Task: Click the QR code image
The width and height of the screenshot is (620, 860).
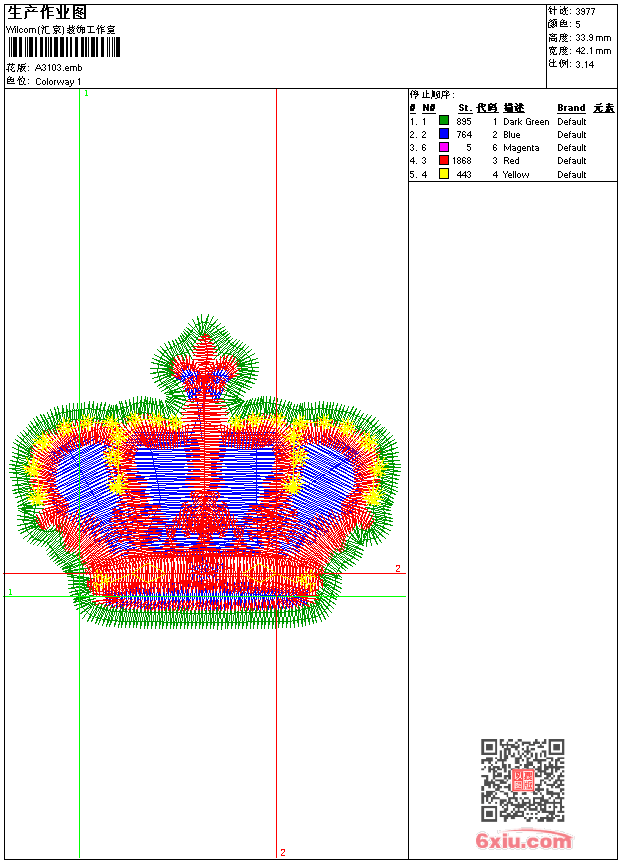Action: click(x=522, y=780)
